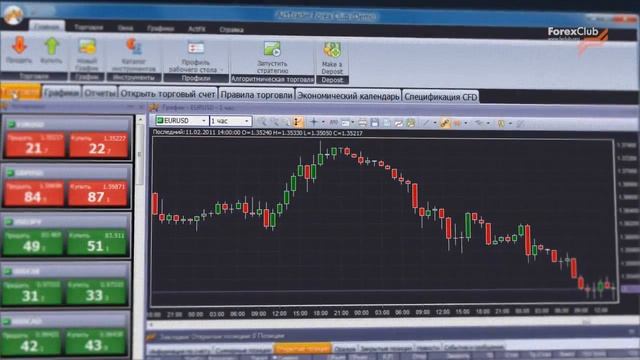Click the Buy tile showing 87
Viewport: 640px width, 360px height.
(x=98, y=194)
